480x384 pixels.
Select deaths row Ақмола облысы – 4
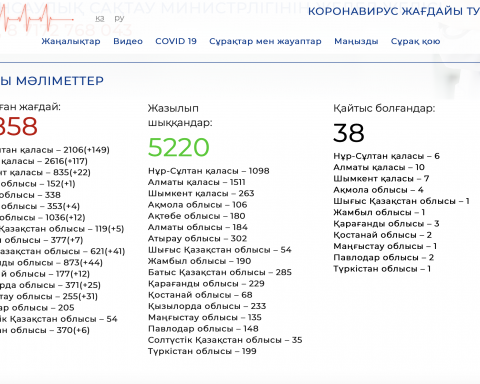378,190
